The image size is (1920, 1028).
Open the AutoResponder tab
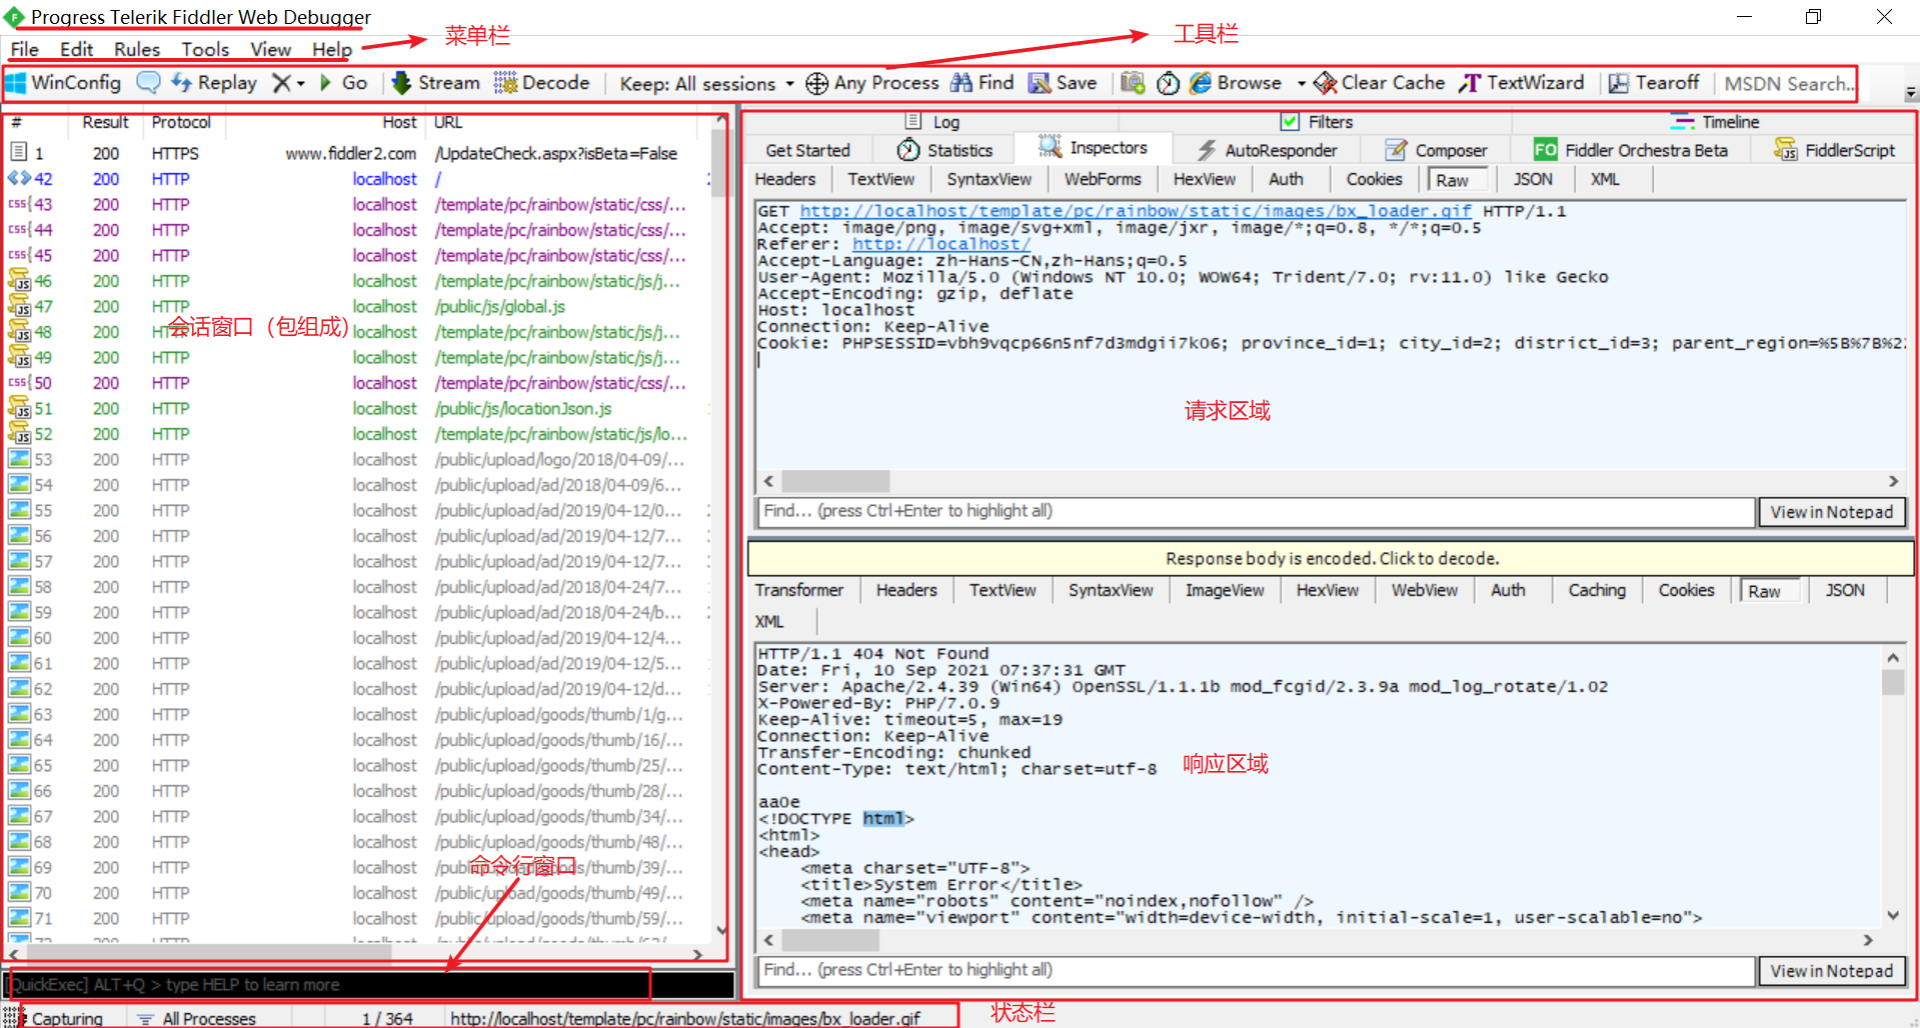tap(1267, 150)
